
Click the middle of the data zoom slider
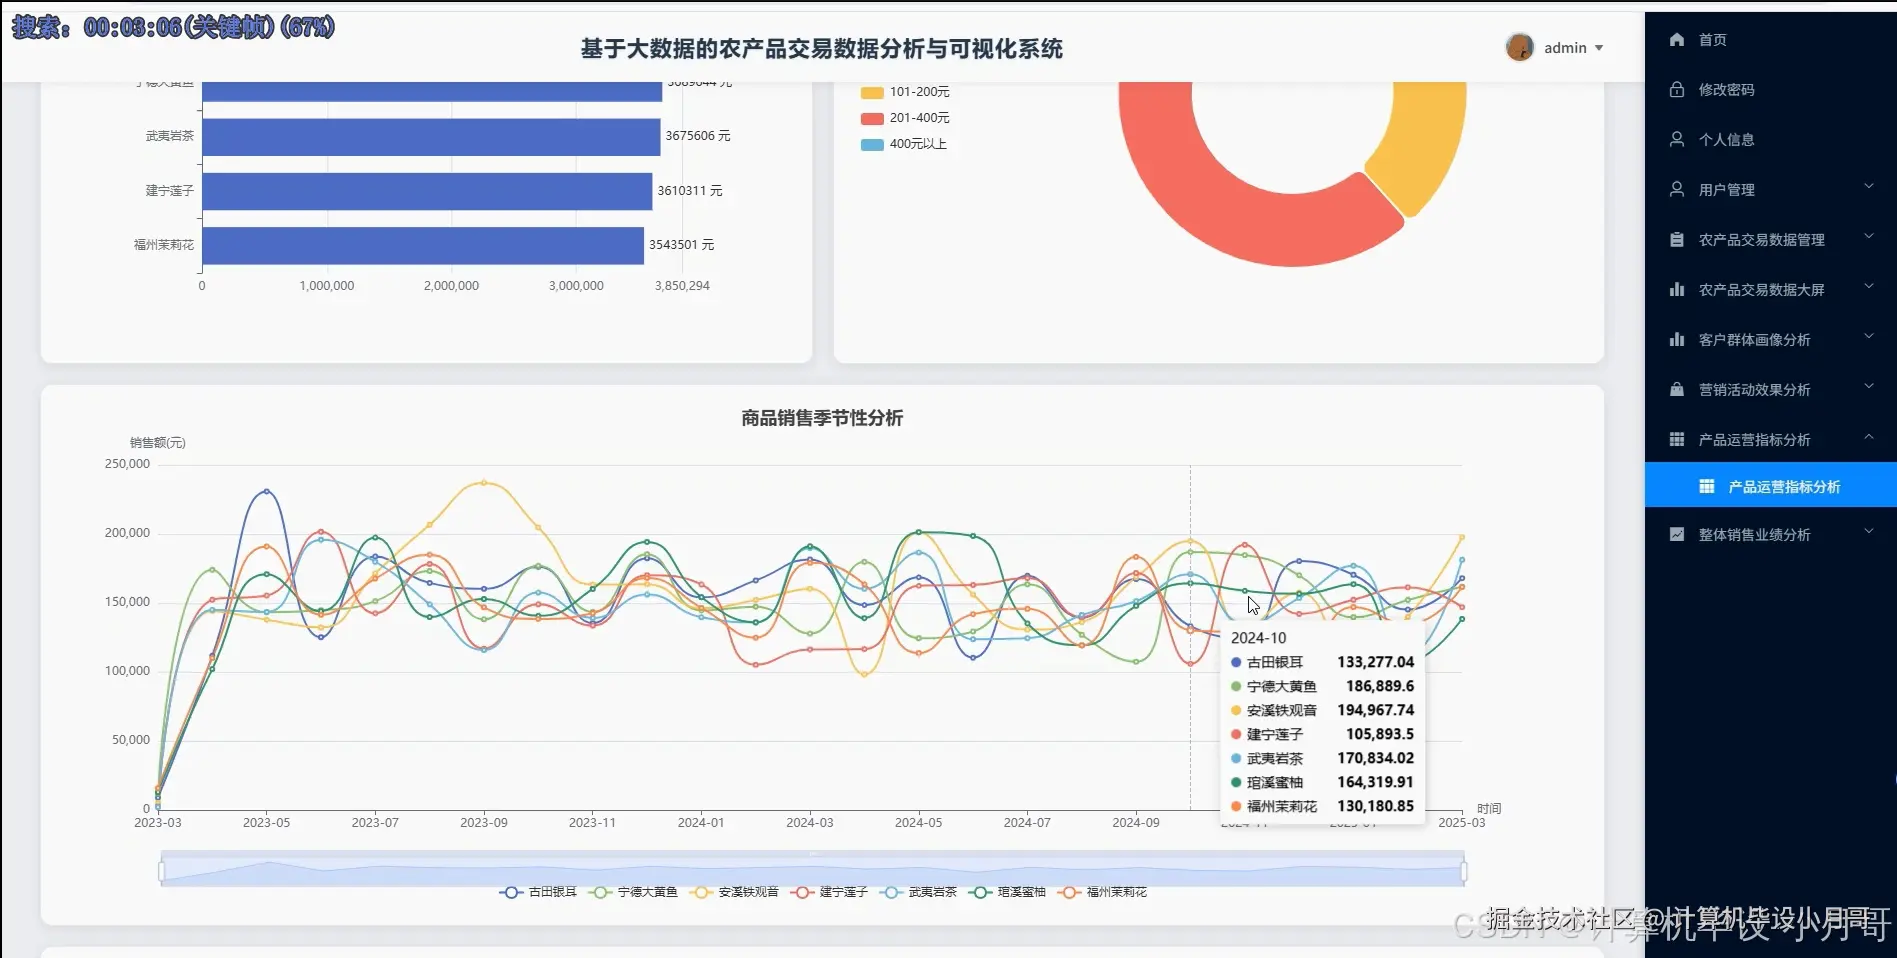812,870
